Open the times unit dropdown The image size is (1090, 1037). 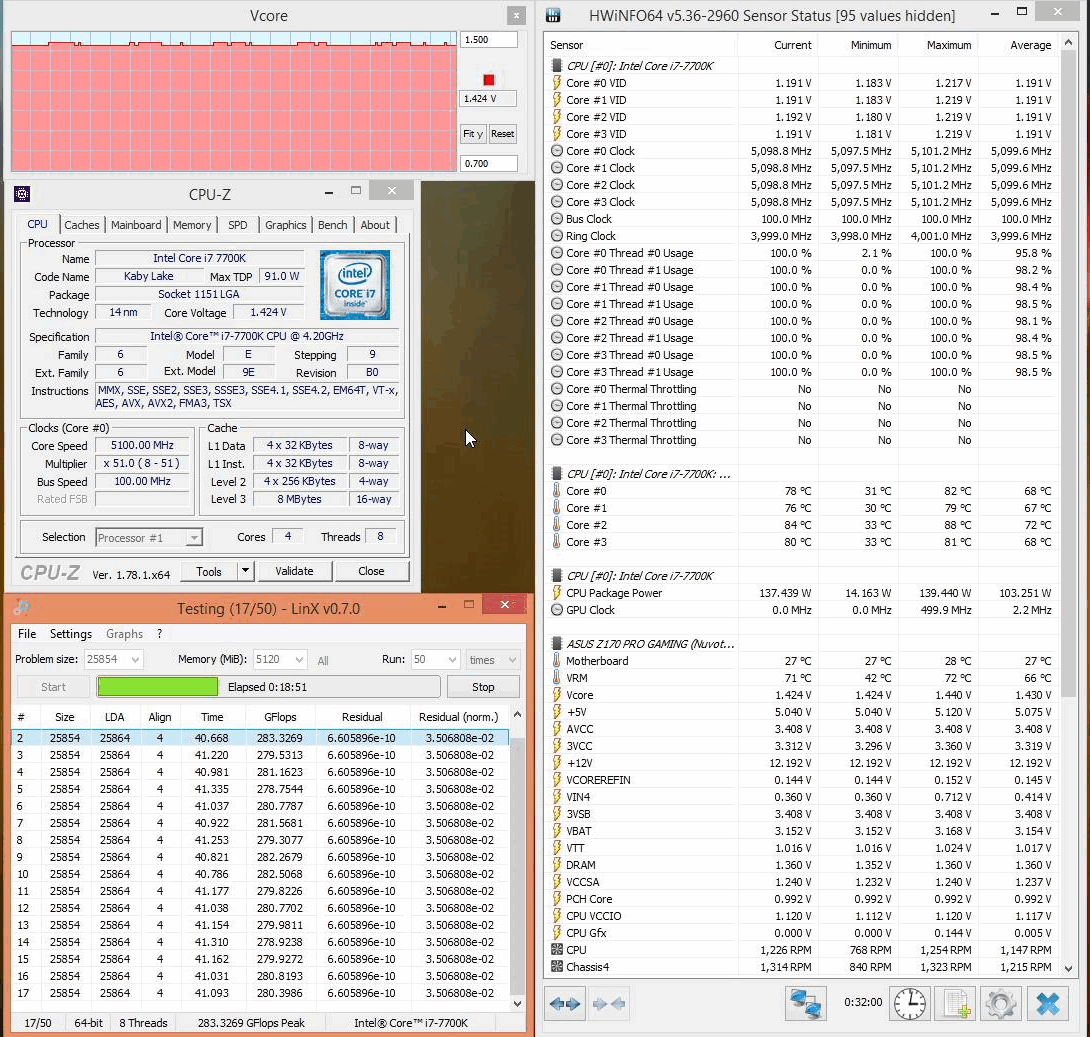pyautogui.click(x=512, y=659)
